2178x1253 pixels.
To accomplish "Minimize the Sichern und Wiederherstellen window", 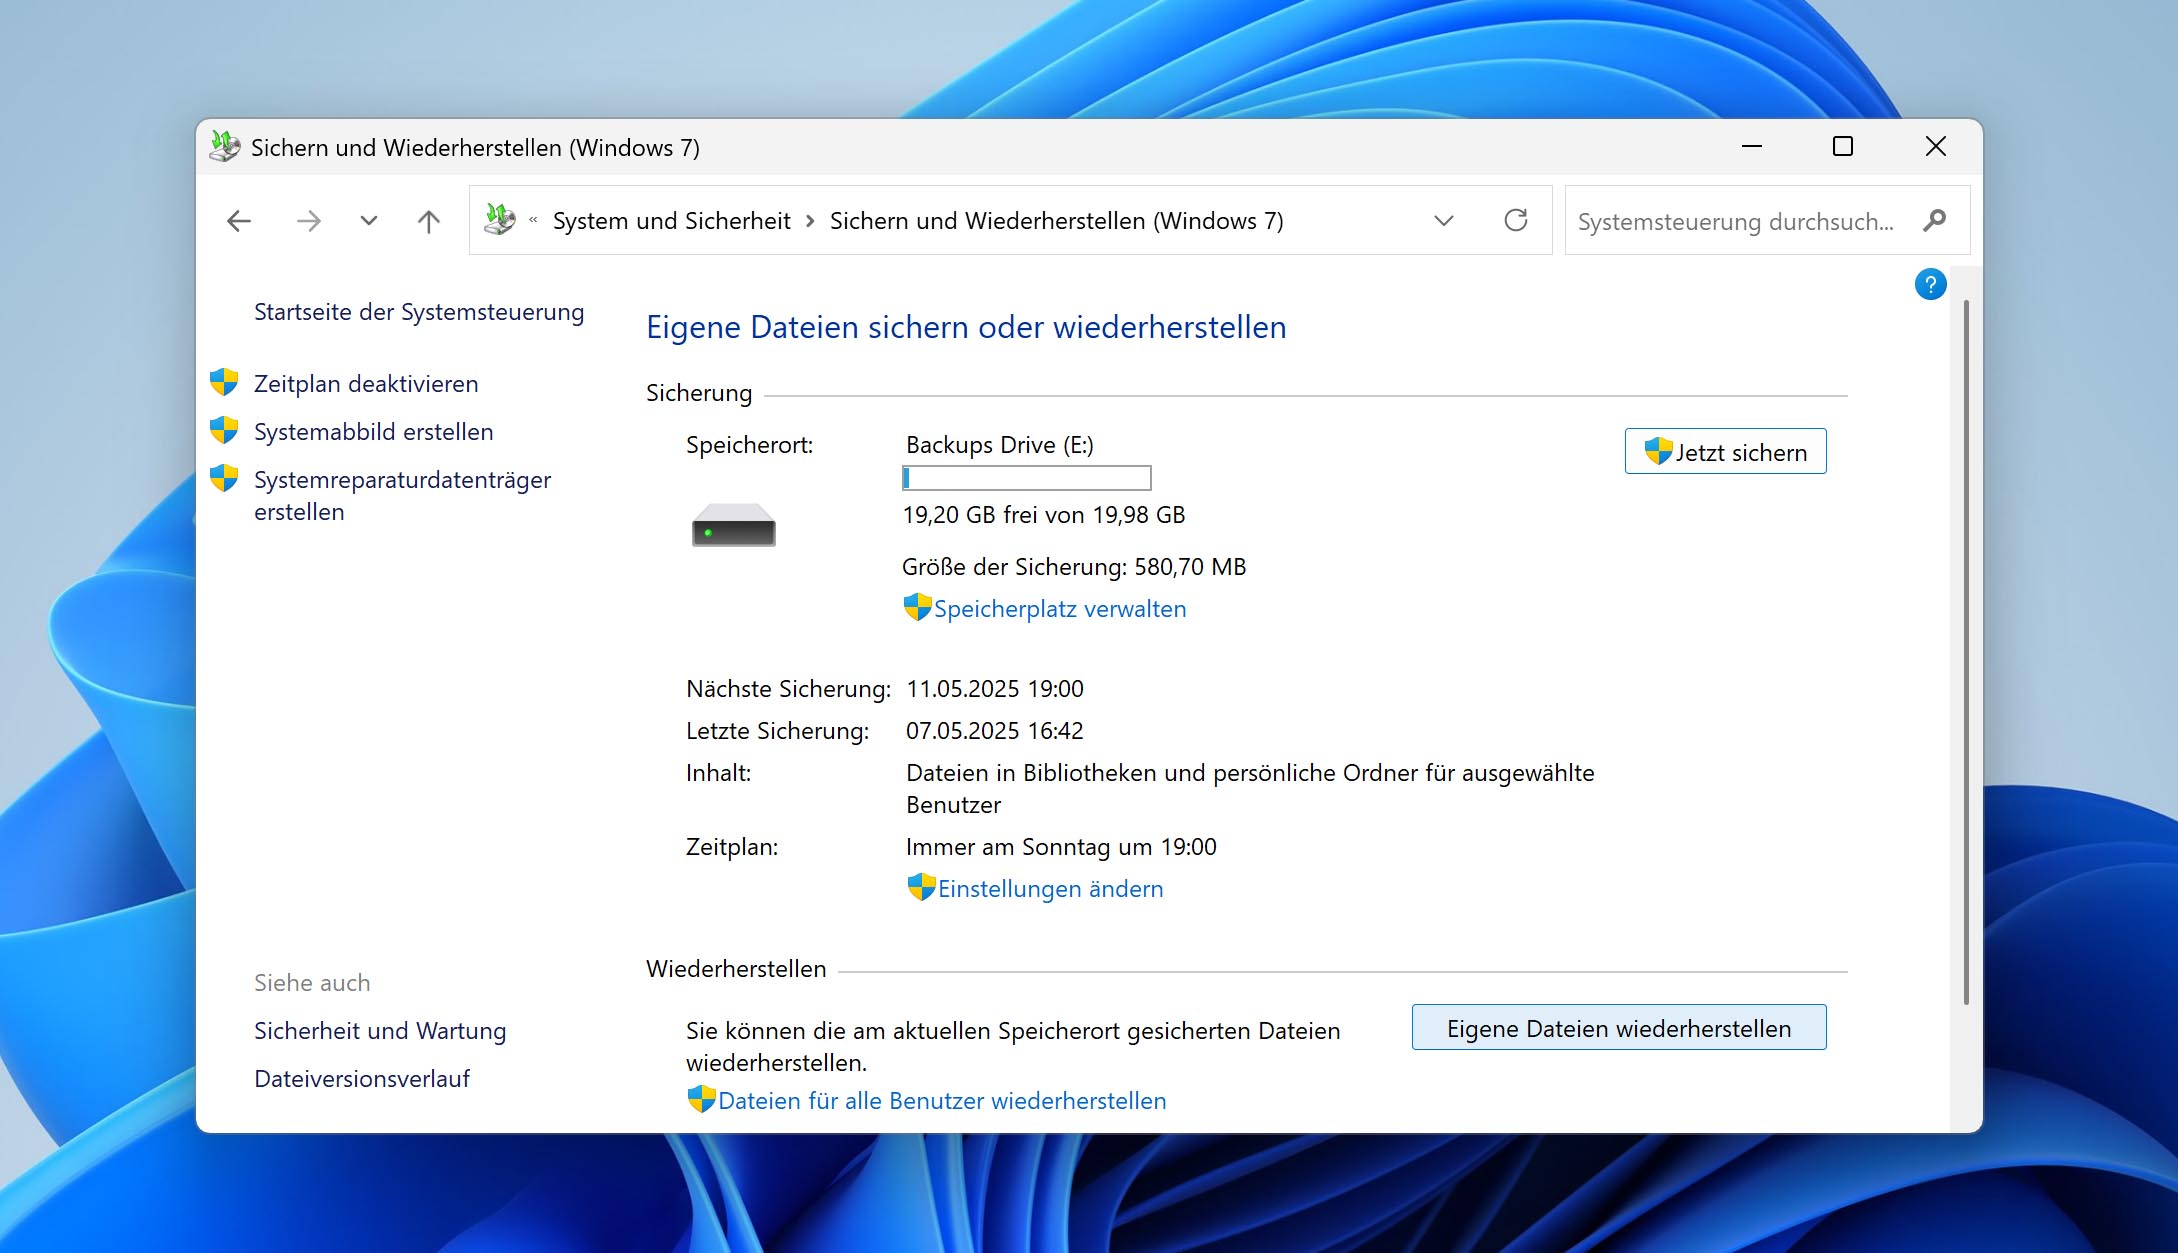I will tap(1752, 147).
